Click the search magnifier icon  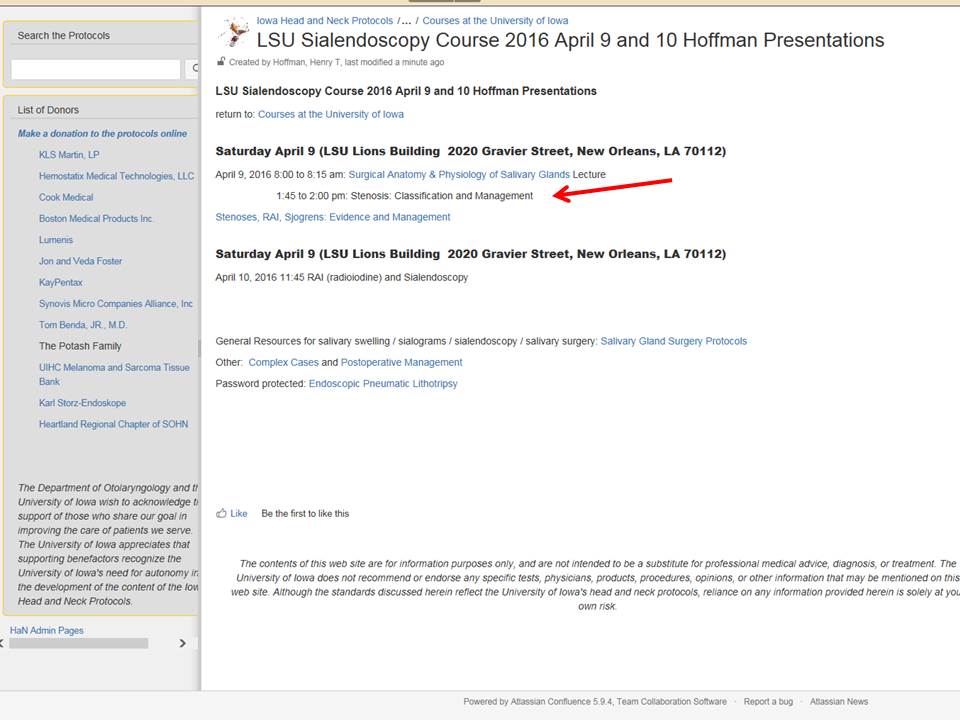[195, 69]
